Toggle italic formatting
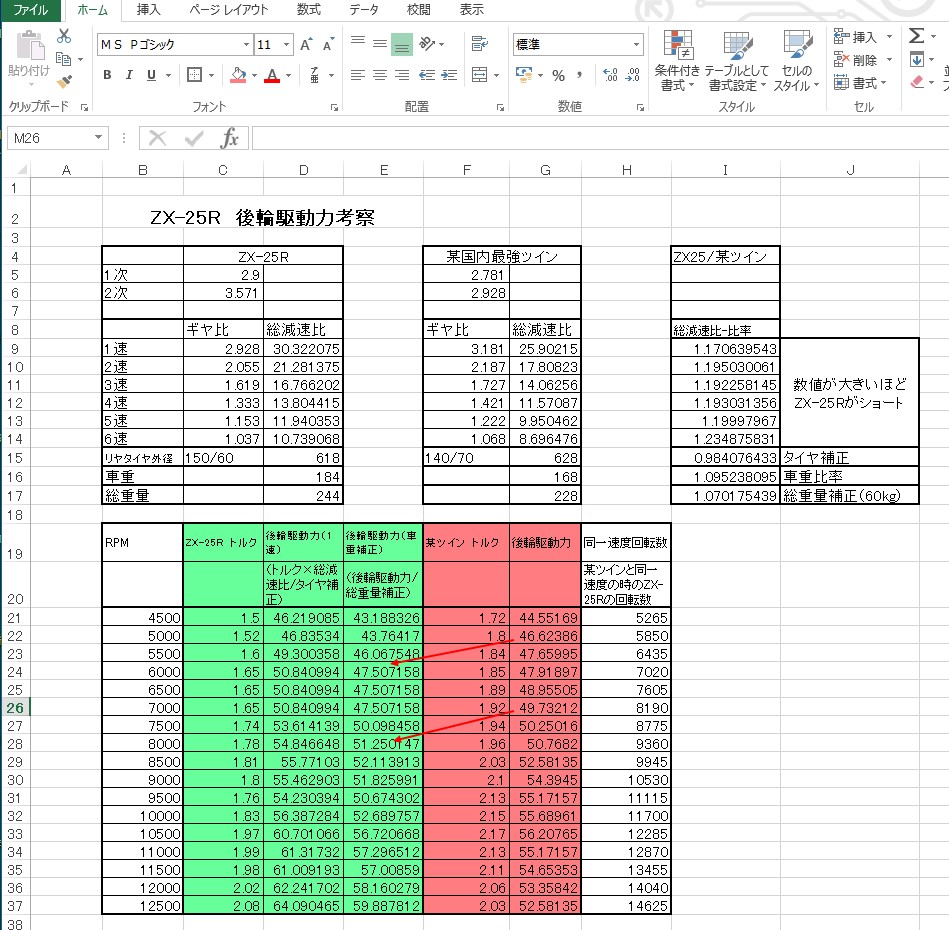Screen dimensions: 949x930 (129, 75)
